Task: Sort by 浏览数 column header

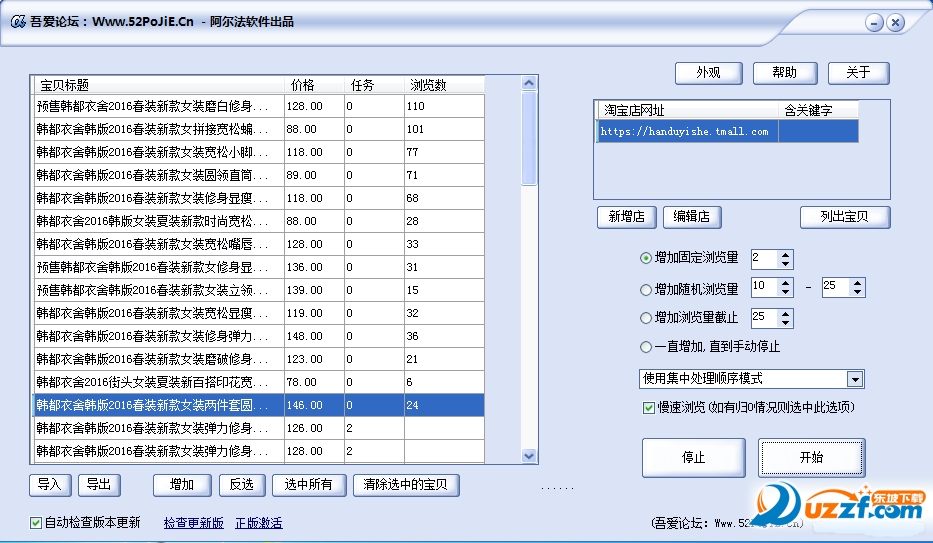Action: pyautogui.click(x=444, y=85)
